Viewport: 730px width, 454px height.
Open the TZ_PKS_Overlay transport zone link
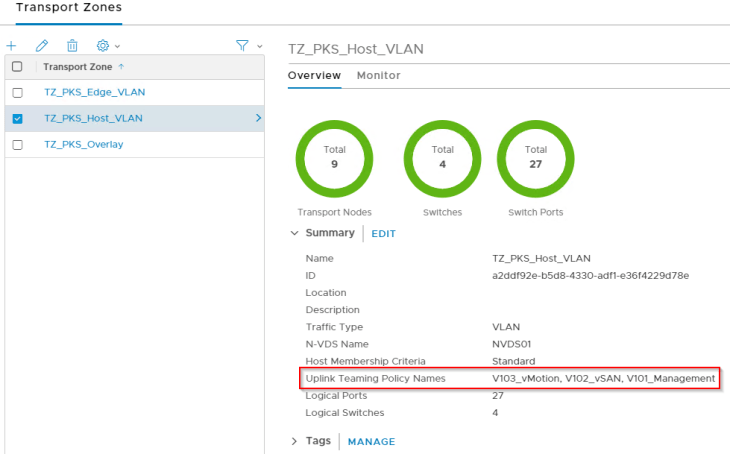(x=84, y=144)
